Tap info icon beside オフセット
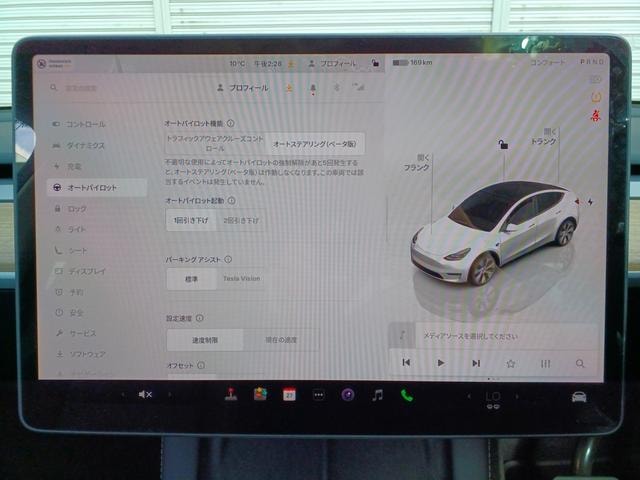 (201, 365)
